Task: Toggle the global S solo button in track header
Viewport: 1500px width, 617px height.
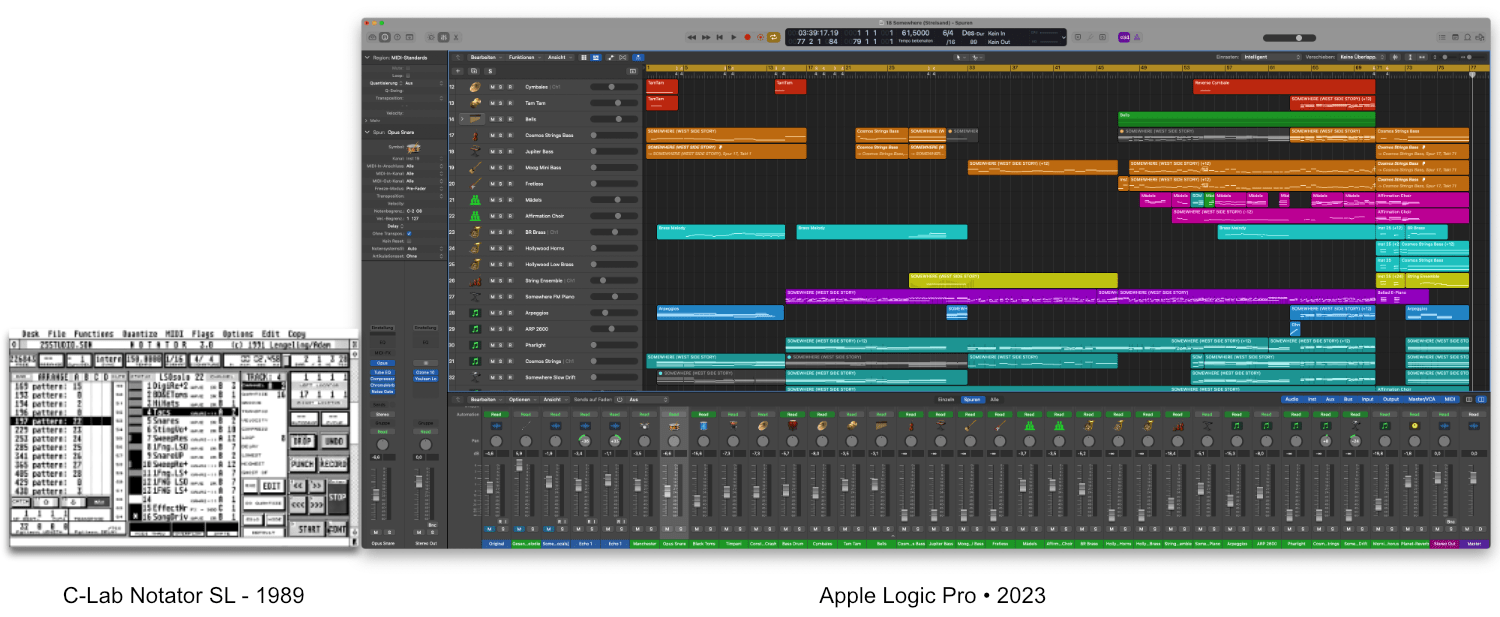Action: tap(490, 71)
